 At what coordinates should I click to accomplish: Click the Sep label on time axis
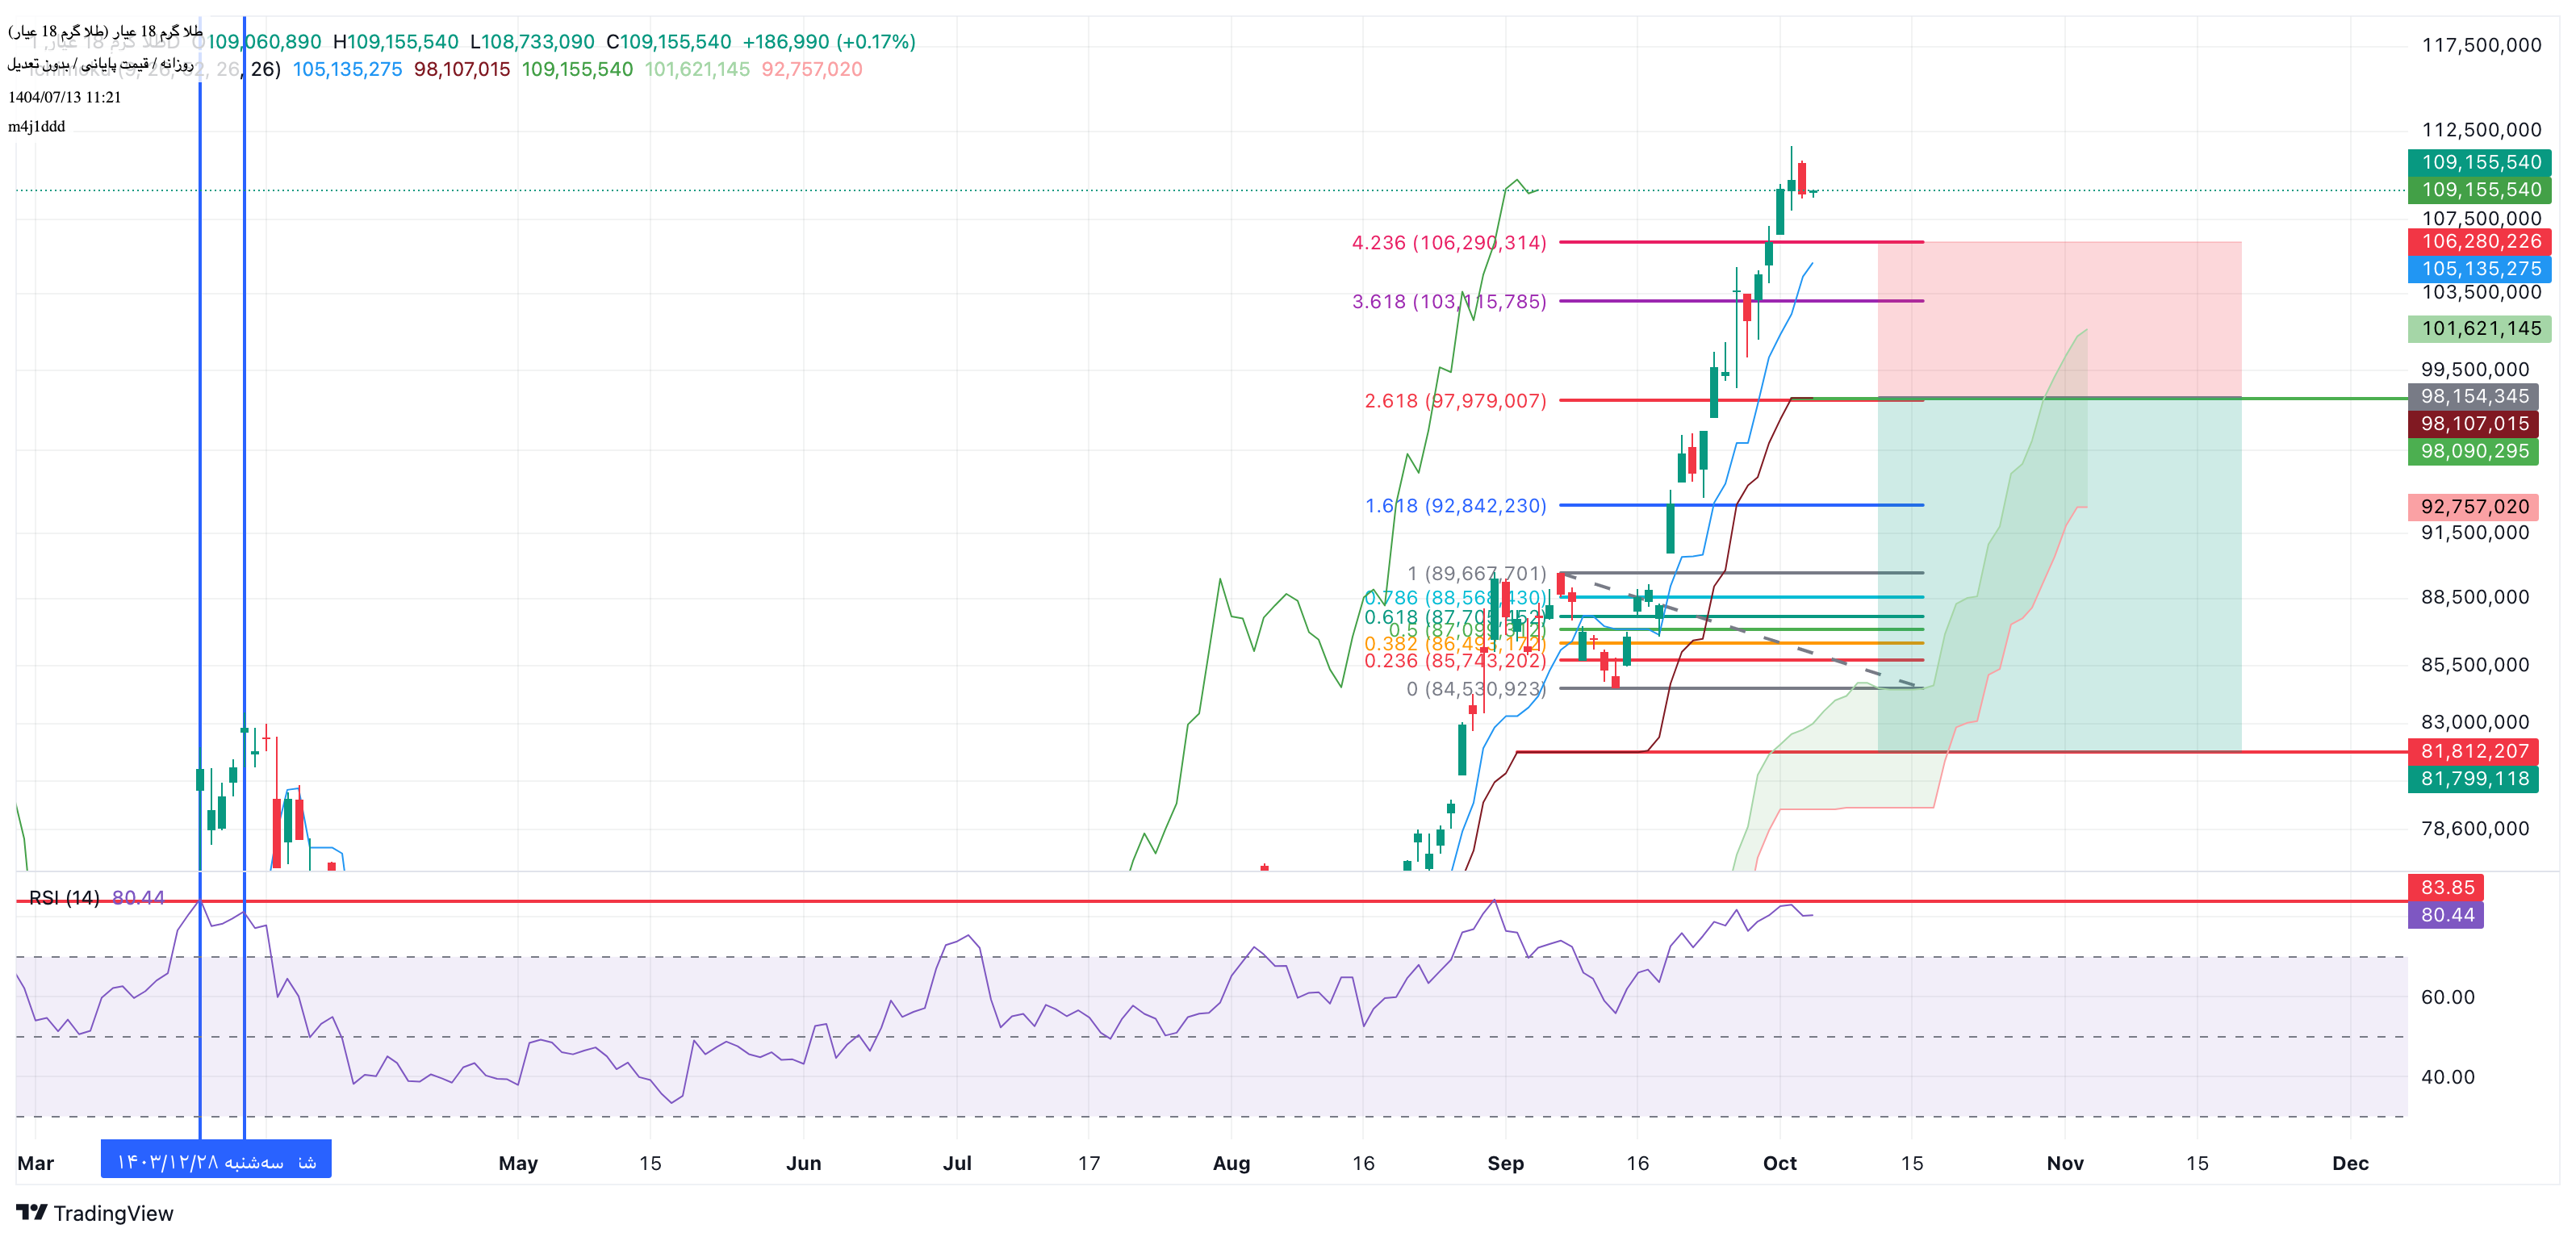pyautogui.click(x=1505, y=1162)
